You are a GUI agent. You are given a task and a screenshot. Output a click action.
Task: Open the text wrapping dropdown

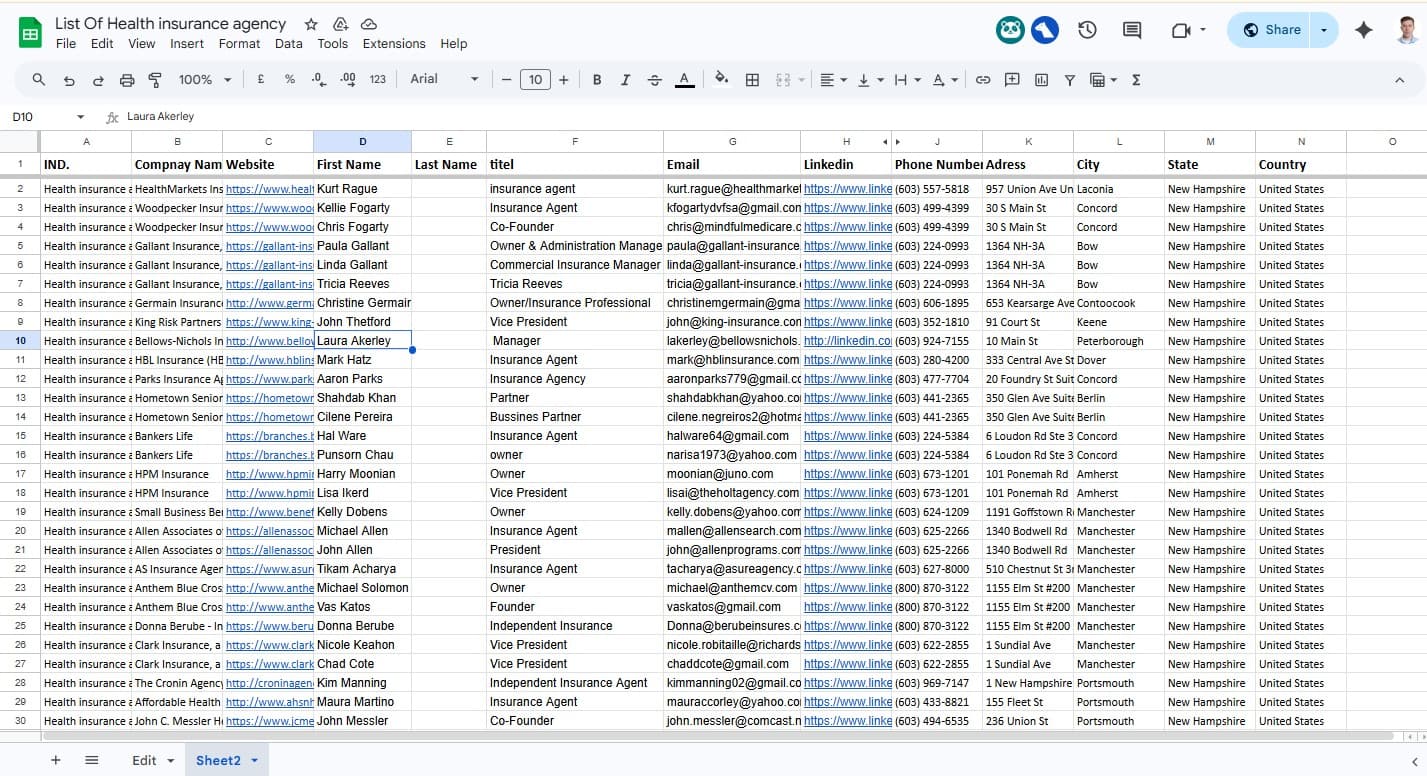coord(908,80)
